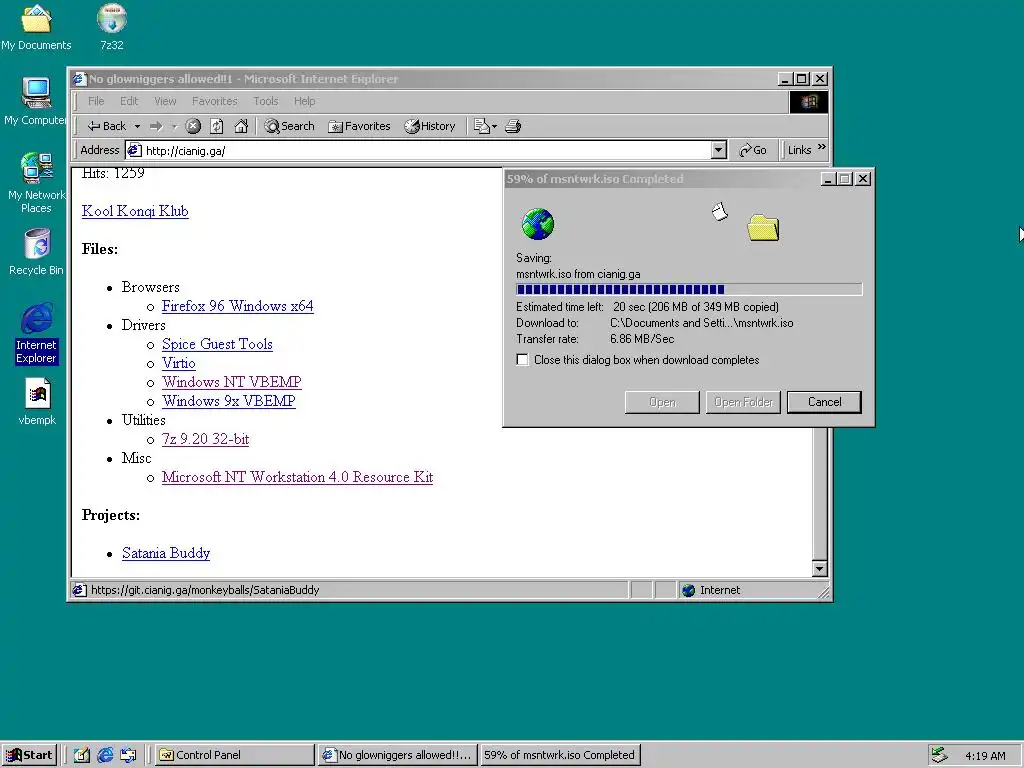This screenshot has height=768, width=1024.
Task: Go back with the Back button
Action: [107, 126]
